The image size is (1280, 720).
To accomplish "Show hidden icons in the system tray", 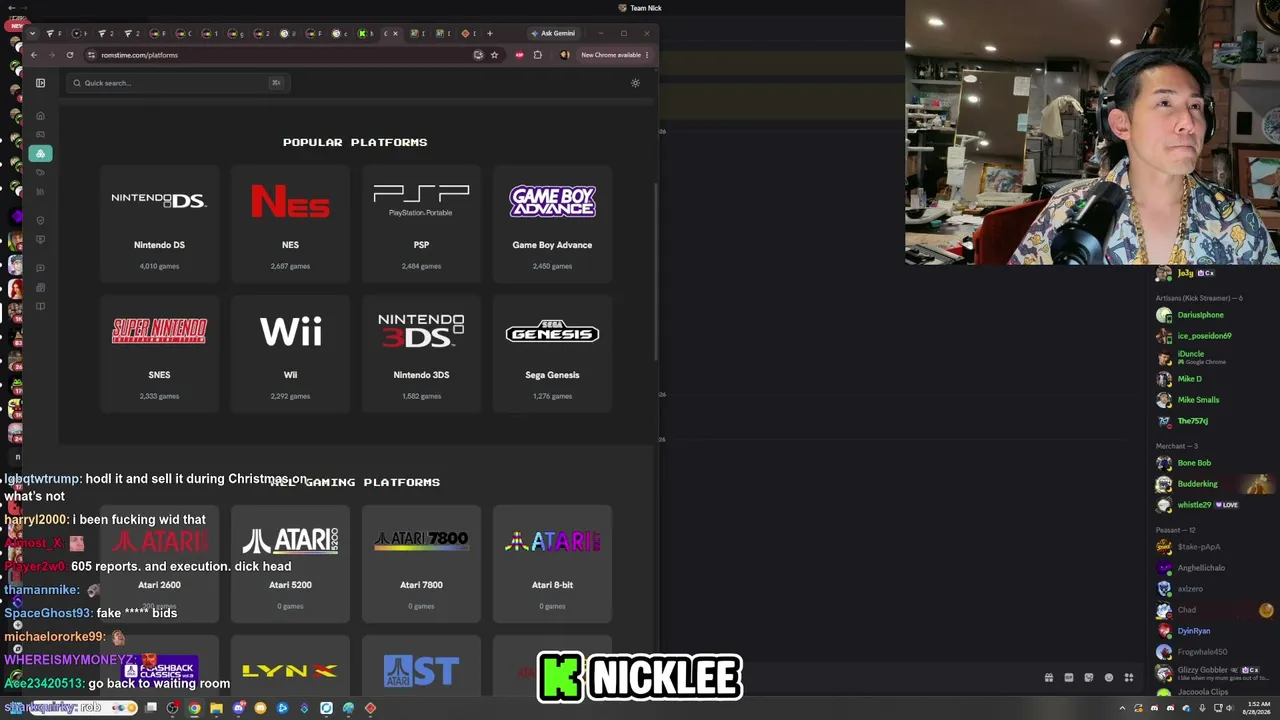I will [x=1122, y=709].
